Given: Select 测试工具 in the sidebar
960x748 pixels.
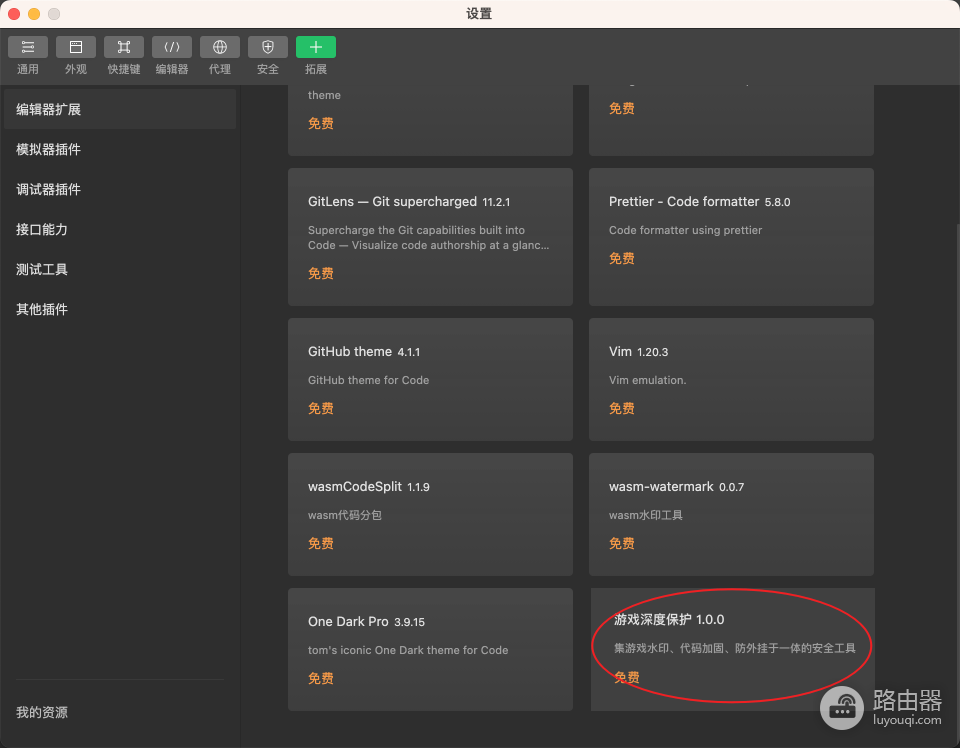Looking at the screenshot, I should (120, 269).
